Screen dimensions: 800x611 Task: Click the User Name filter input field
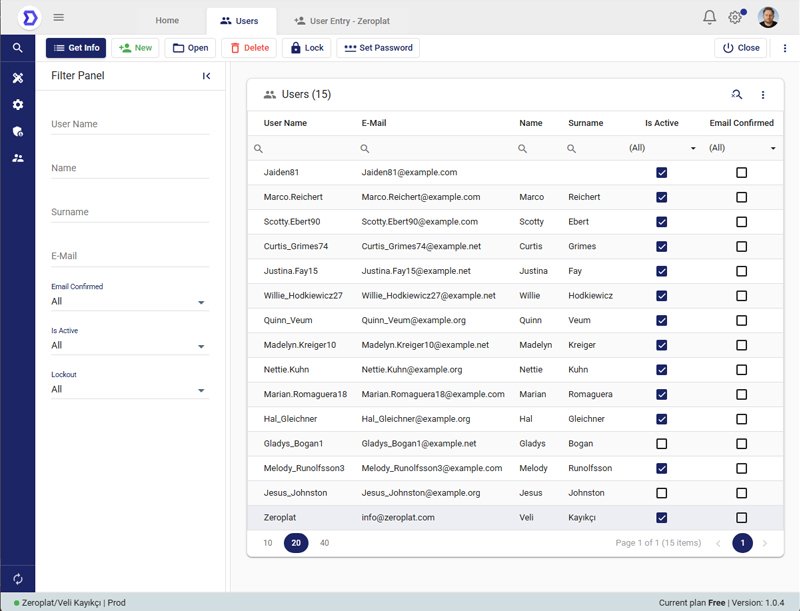(130, 125)
